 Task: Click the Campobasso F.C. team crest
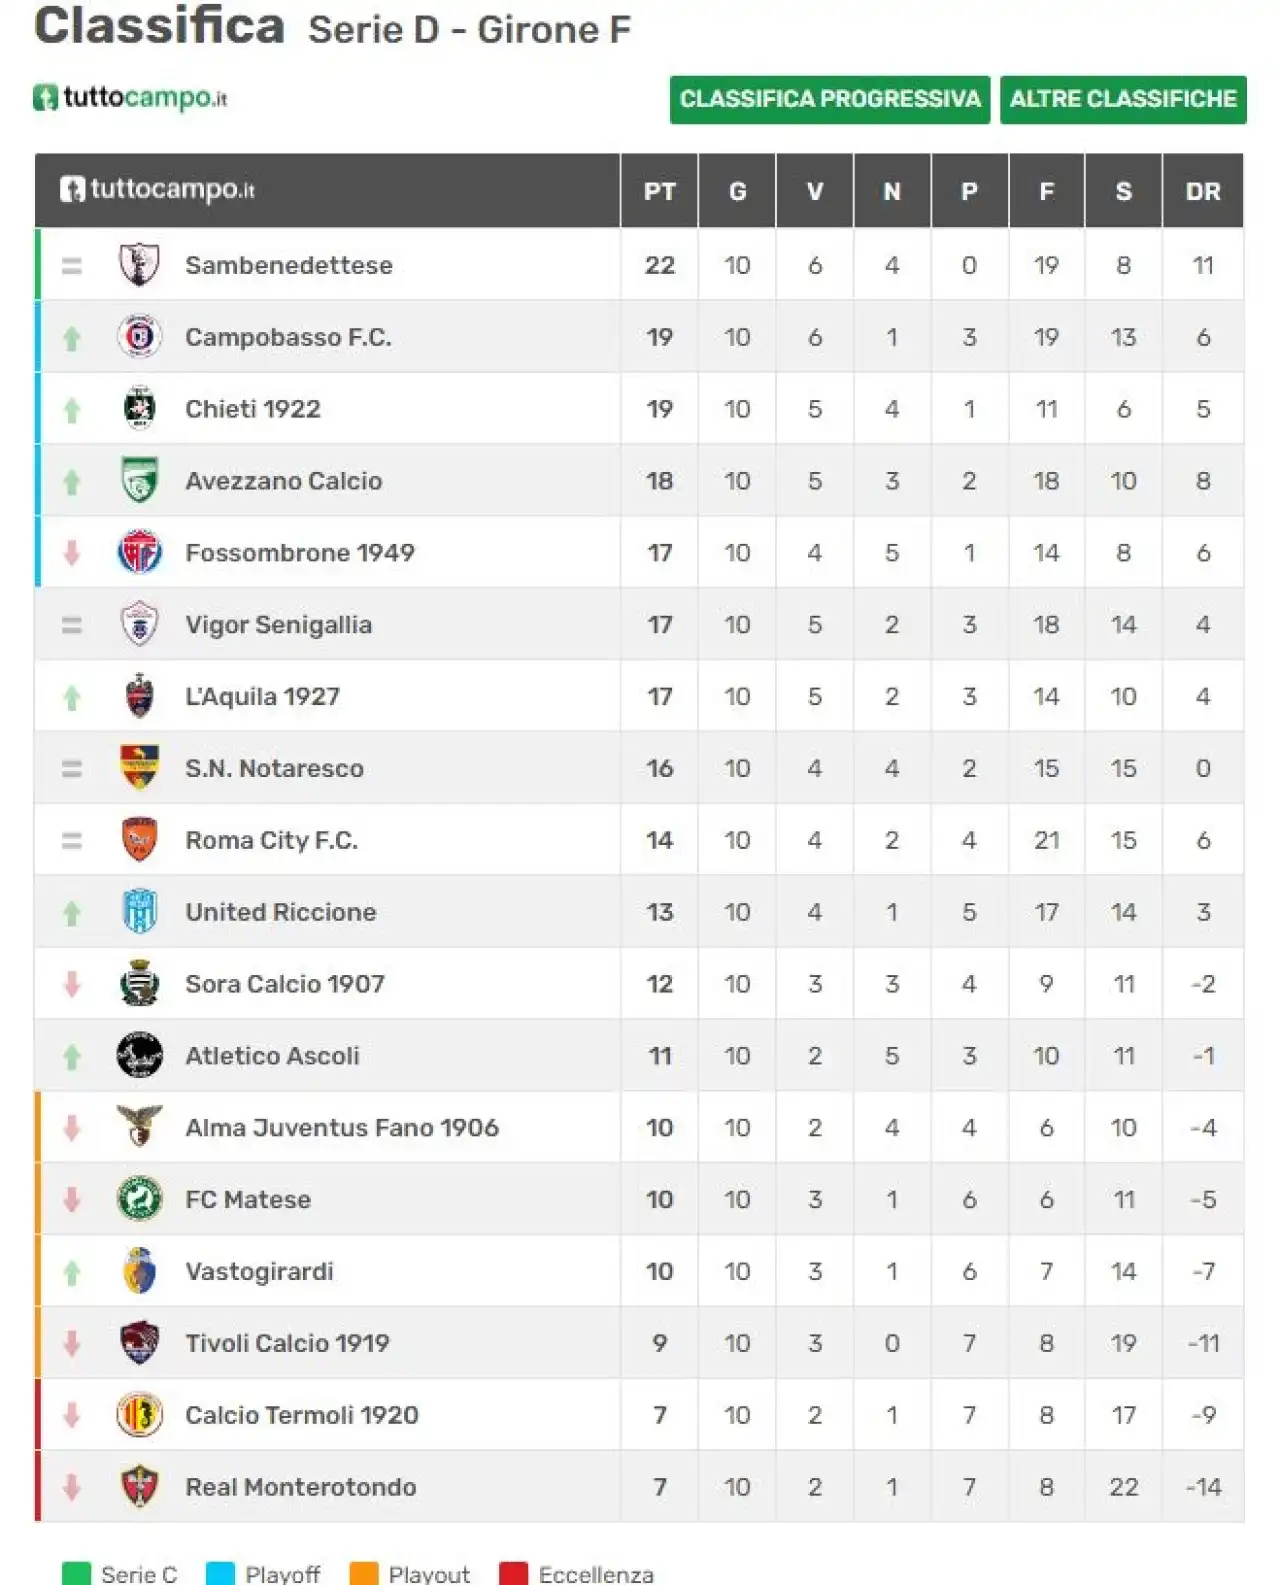(139, 337)
